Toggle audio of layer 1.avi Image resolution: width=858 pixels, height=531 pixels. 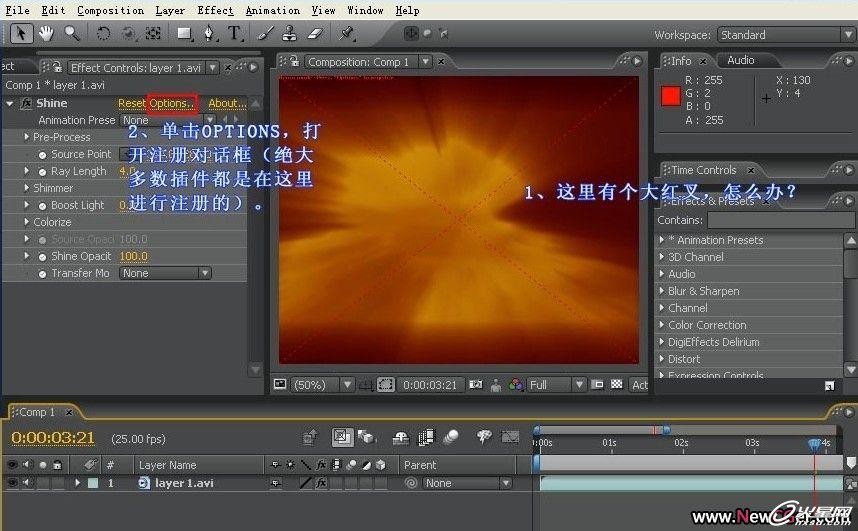click(x=25, y=483)
